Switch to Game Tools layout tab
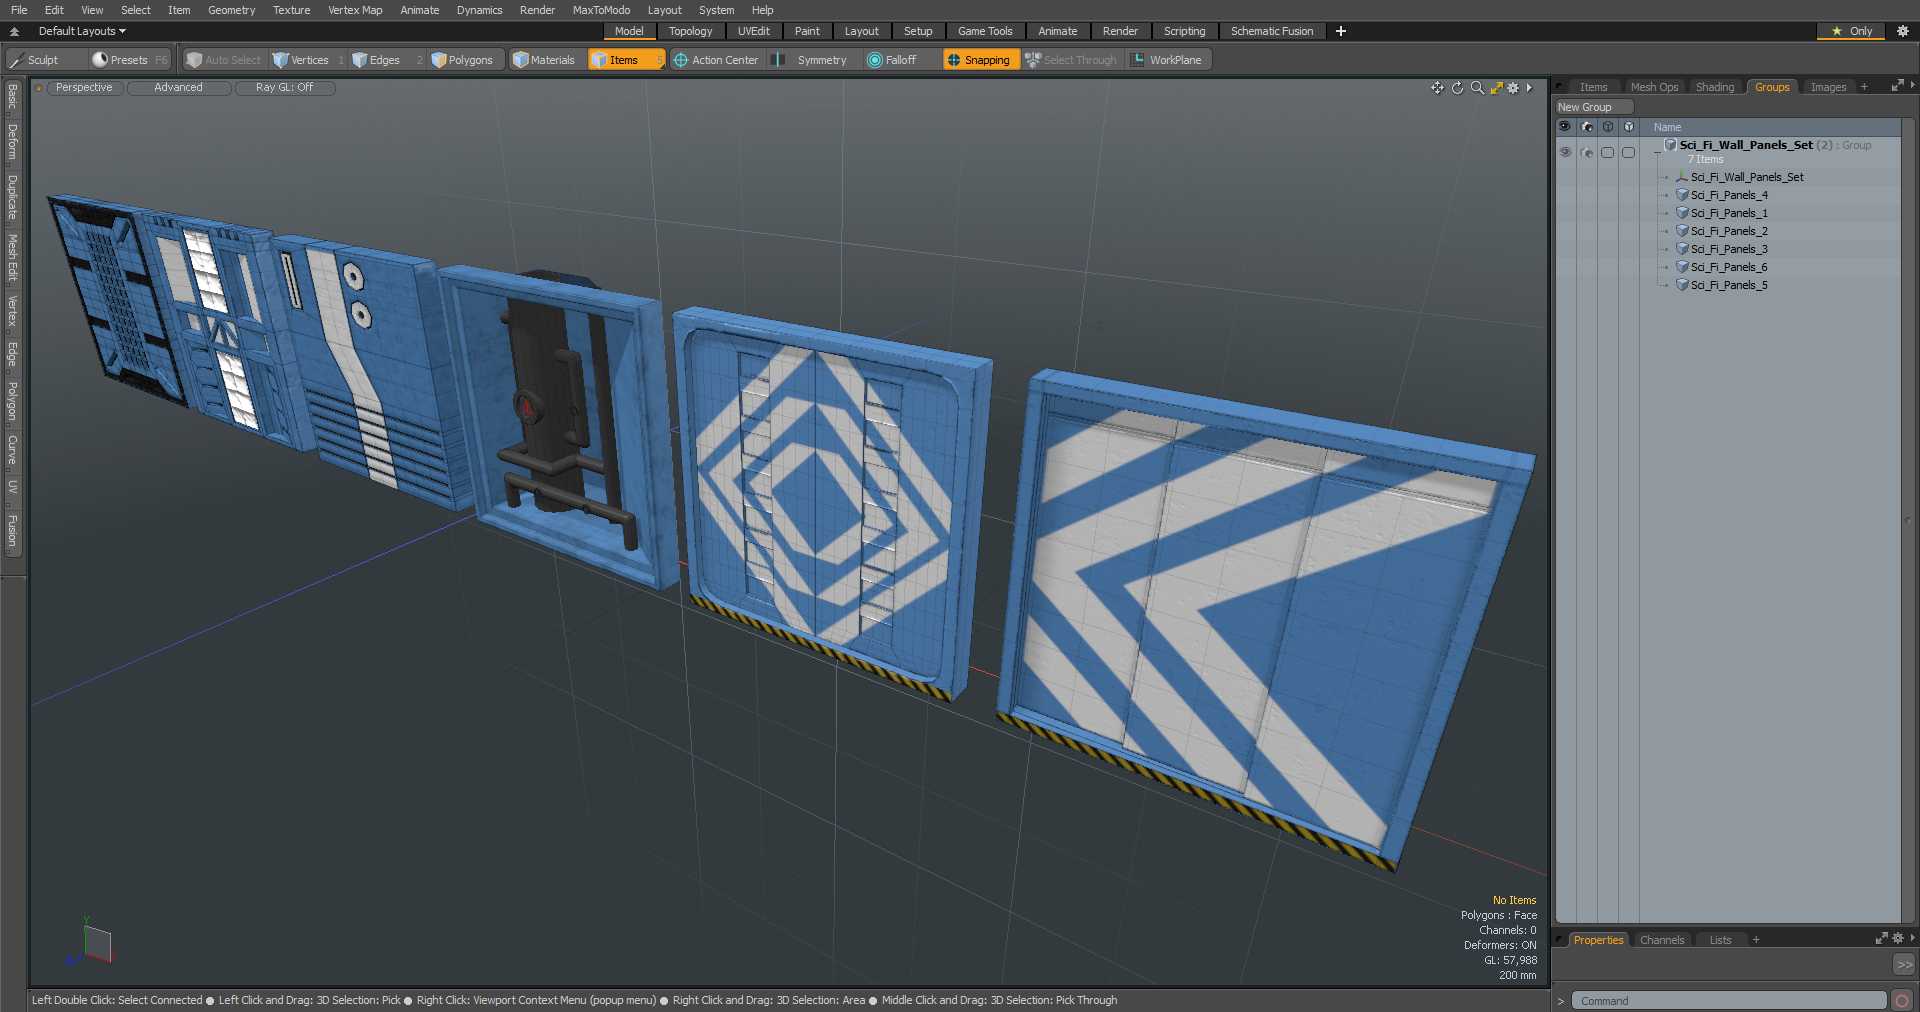1920x1012 pixels. [x=985, y=31]
